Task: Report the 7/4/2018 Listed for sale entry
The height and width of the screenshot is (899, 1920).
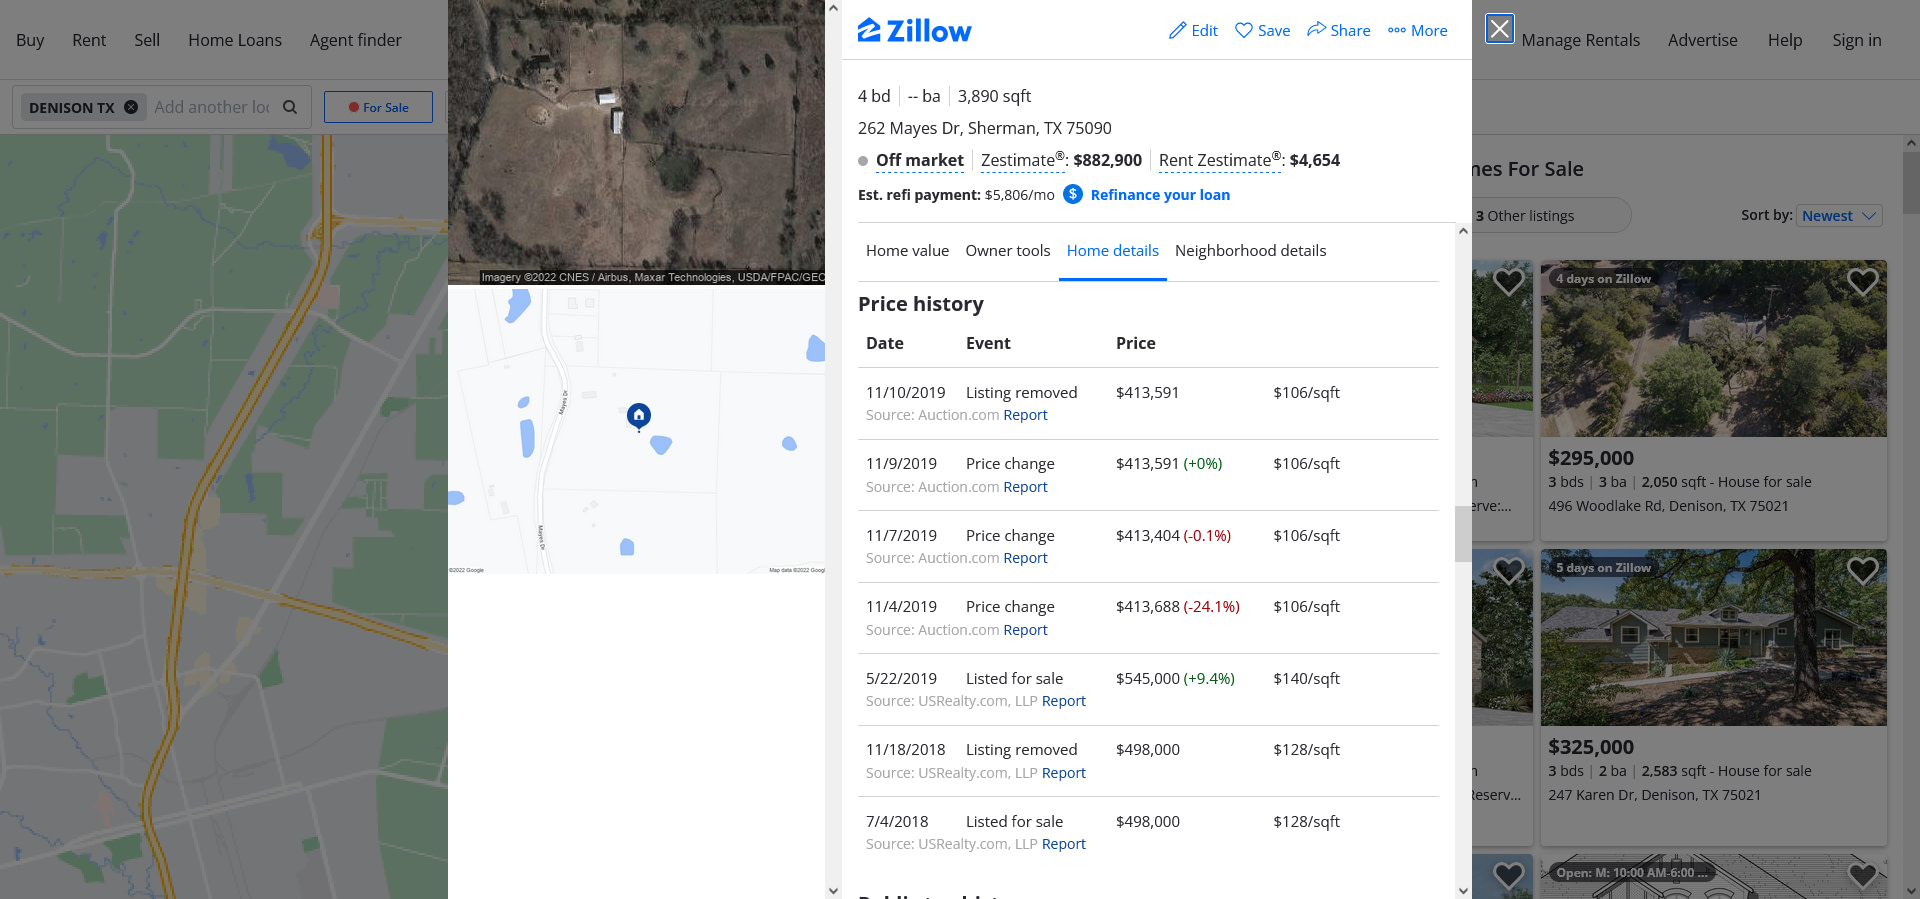Action: 1063,844
